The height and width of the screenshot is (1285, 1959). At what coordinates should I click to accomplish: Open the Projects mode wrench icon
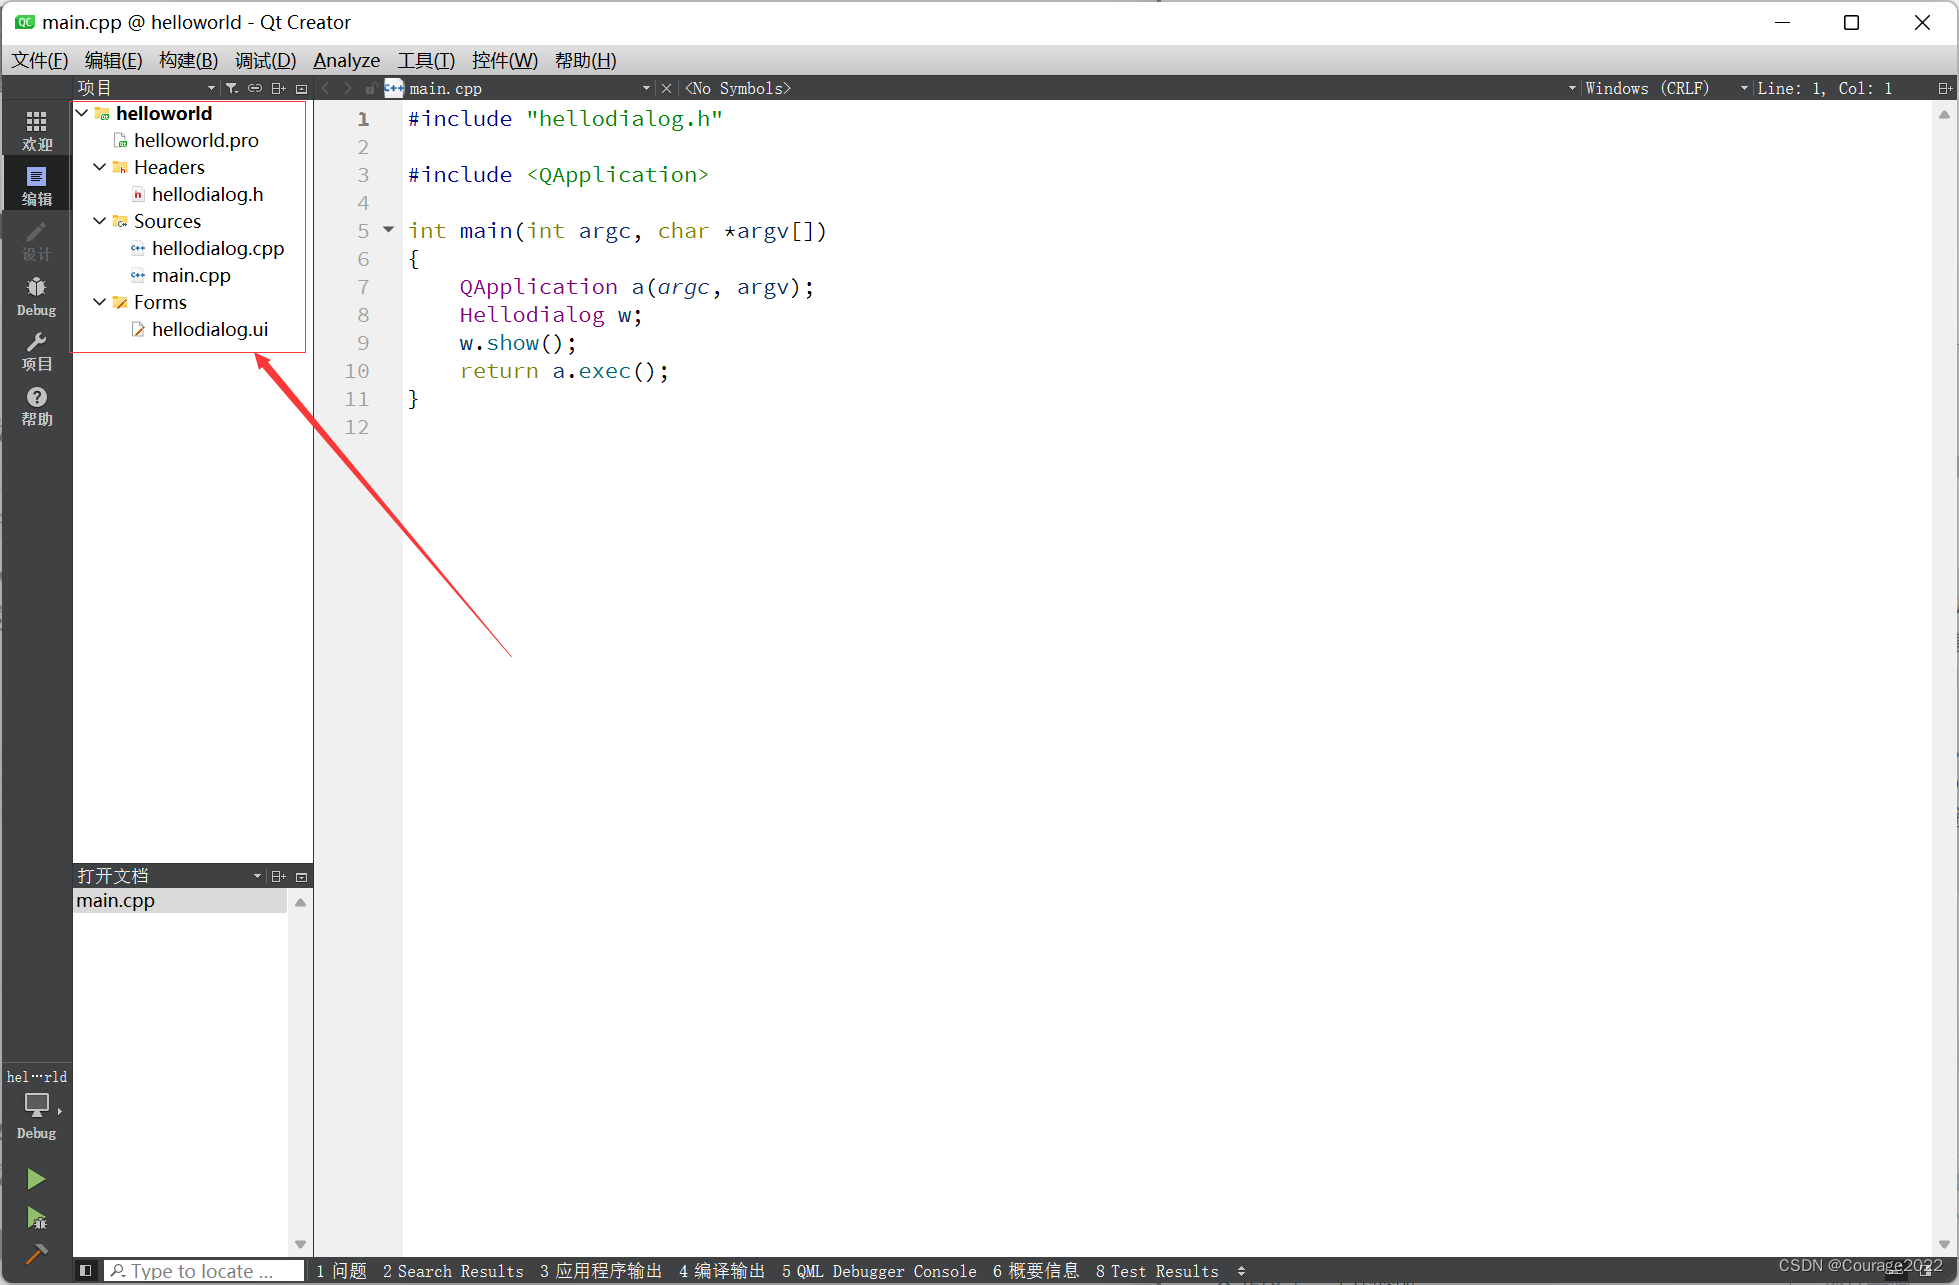coord(36,350)
